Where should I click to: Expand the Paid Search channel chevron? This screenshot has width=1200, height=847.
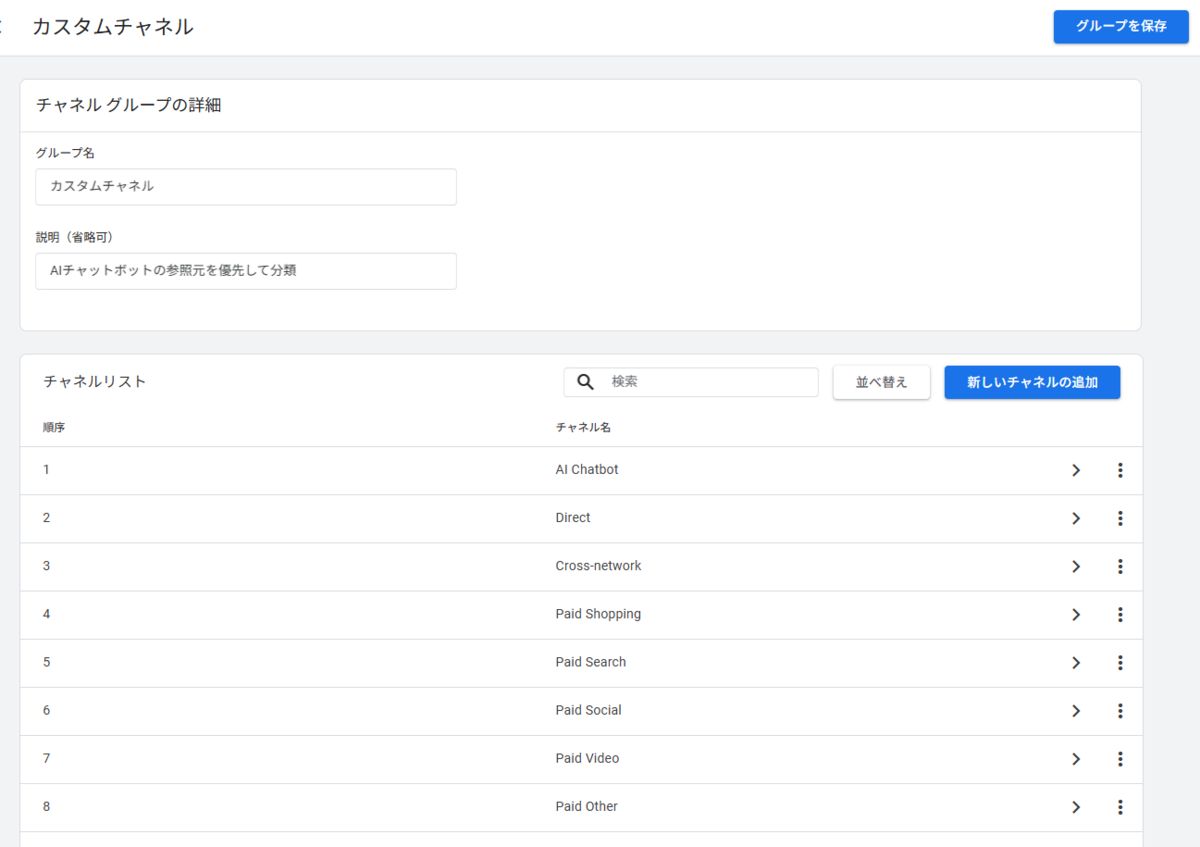pyautogui.click(x=1076, y=662)
